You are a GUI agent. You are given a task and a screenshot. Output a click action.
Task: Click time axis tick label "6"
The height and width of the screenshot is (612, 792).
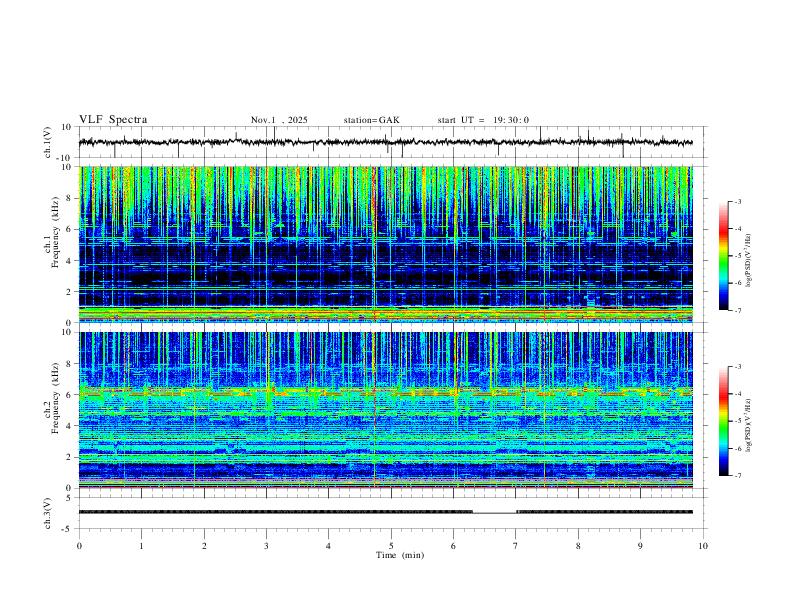click(453, 546)
